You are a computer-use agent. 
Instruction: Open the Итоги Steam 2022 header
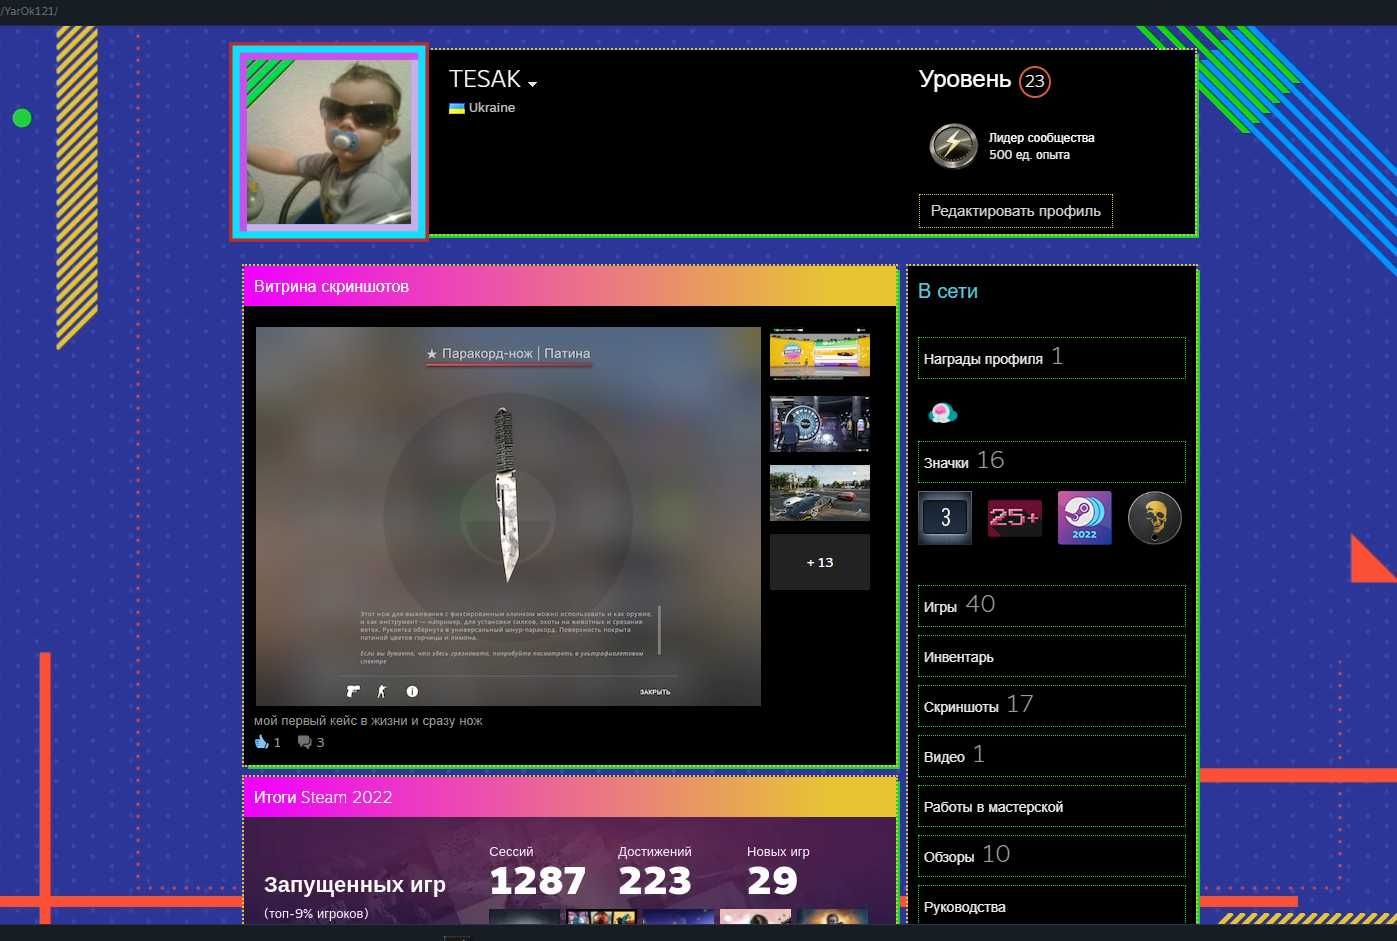570,797
